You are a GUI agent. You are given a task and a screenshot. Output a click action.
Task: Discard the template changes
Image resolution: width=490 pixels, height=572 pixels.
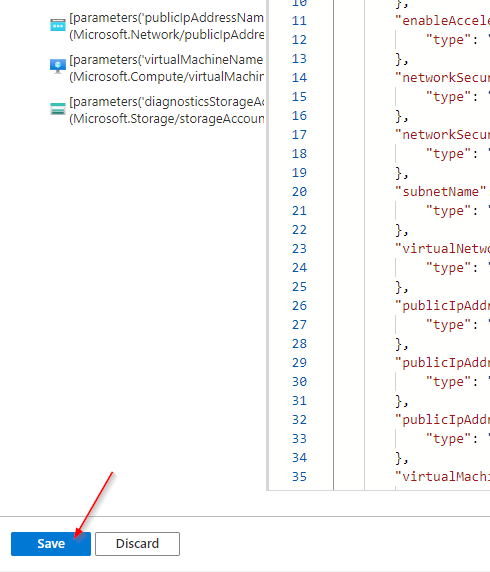coord(137,544)
